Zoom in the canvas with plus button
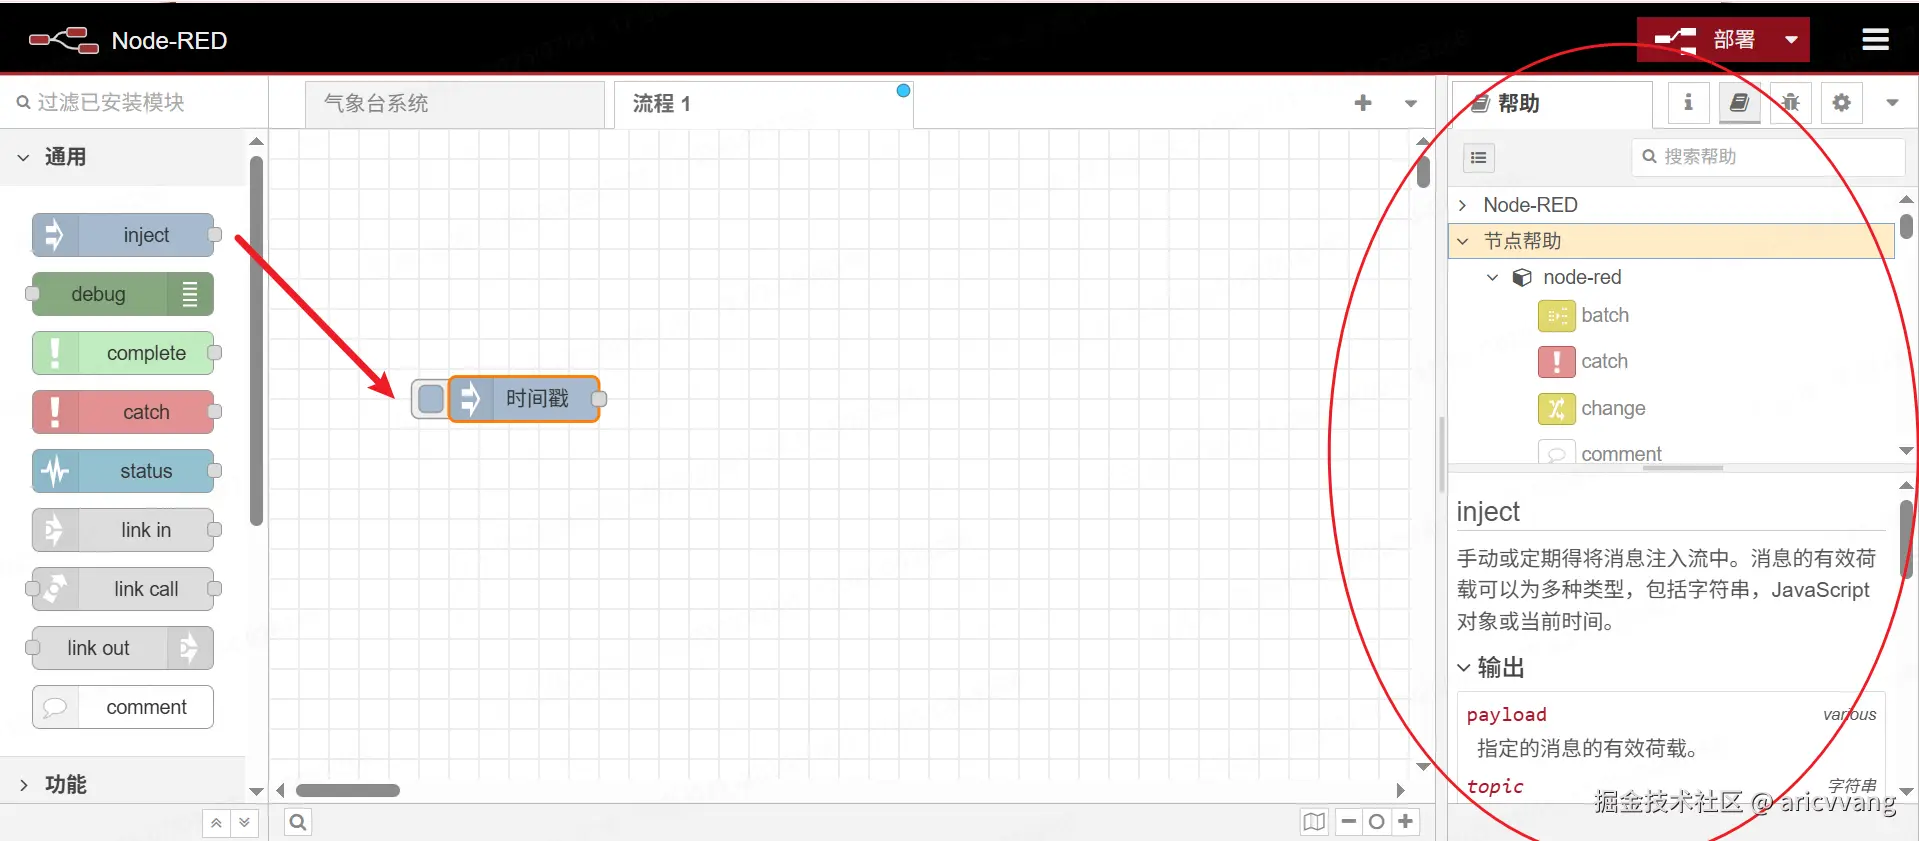Viewport: 1919px width, 841px height. point(1405,822)
